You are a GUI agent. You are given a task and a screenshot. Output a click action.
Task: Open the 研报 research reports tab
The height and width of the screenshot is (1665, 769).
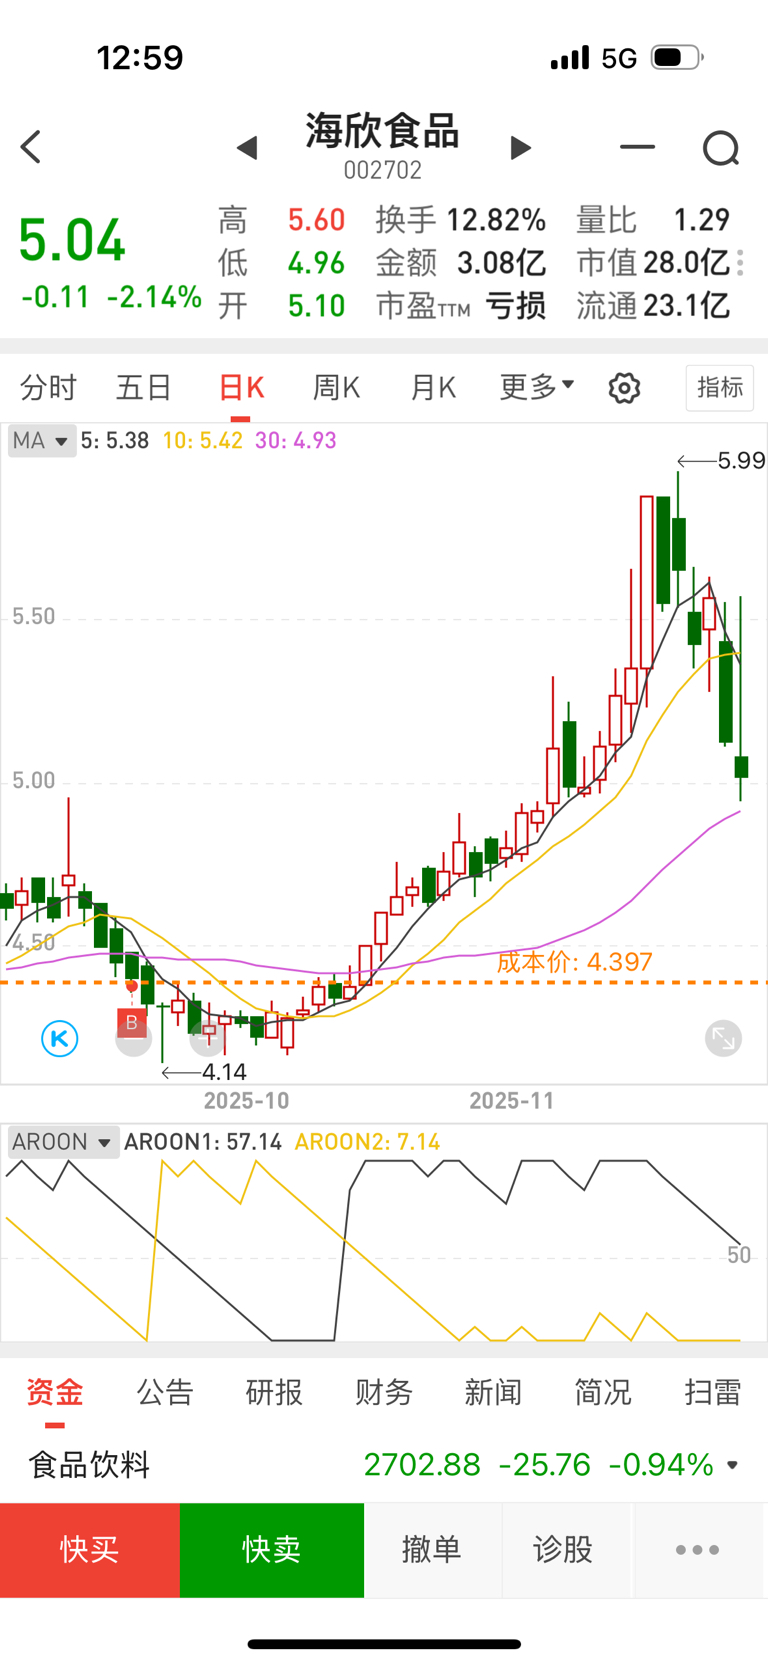tap(274, 1392)
